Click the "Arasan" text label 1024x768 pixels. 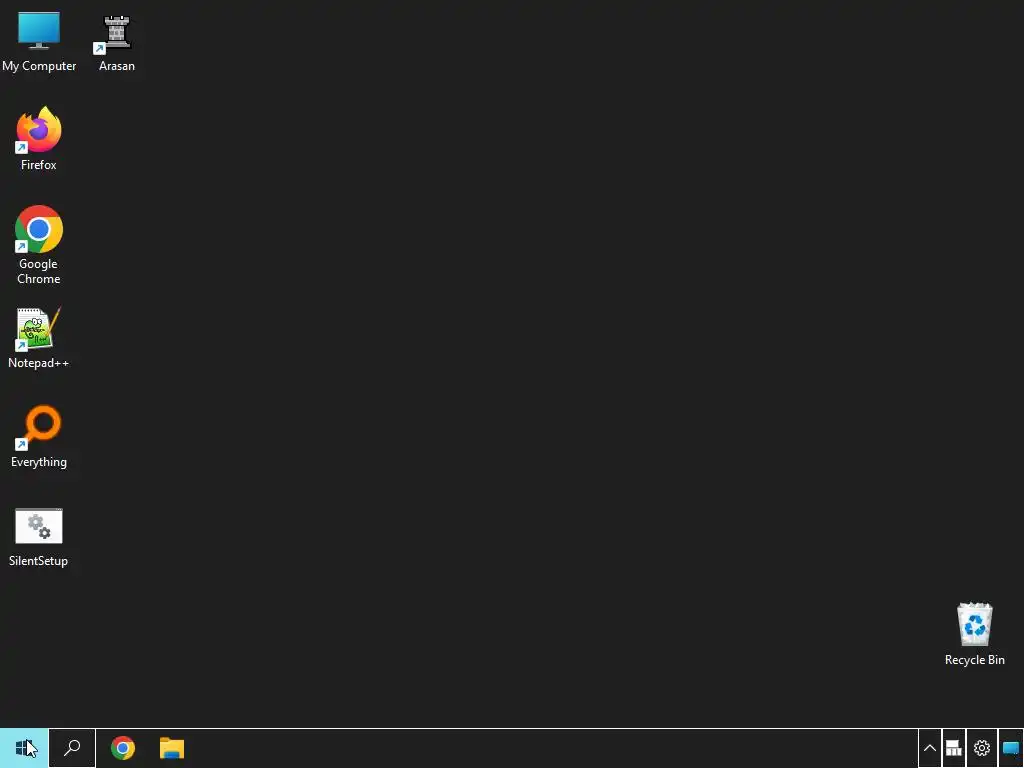[117, 66]
